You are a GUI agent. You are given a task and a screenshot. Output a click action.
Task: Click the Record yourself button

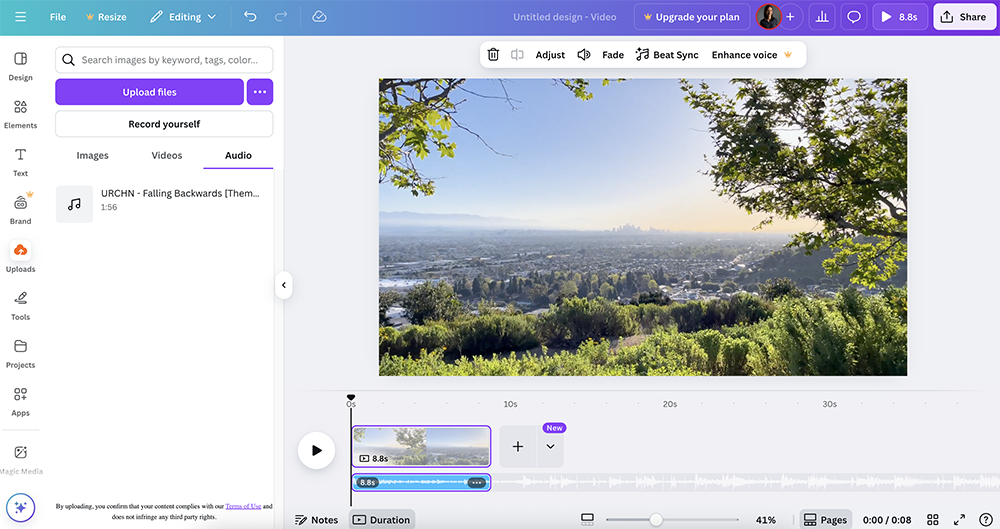pyautogui.click(x=164, y=124)
